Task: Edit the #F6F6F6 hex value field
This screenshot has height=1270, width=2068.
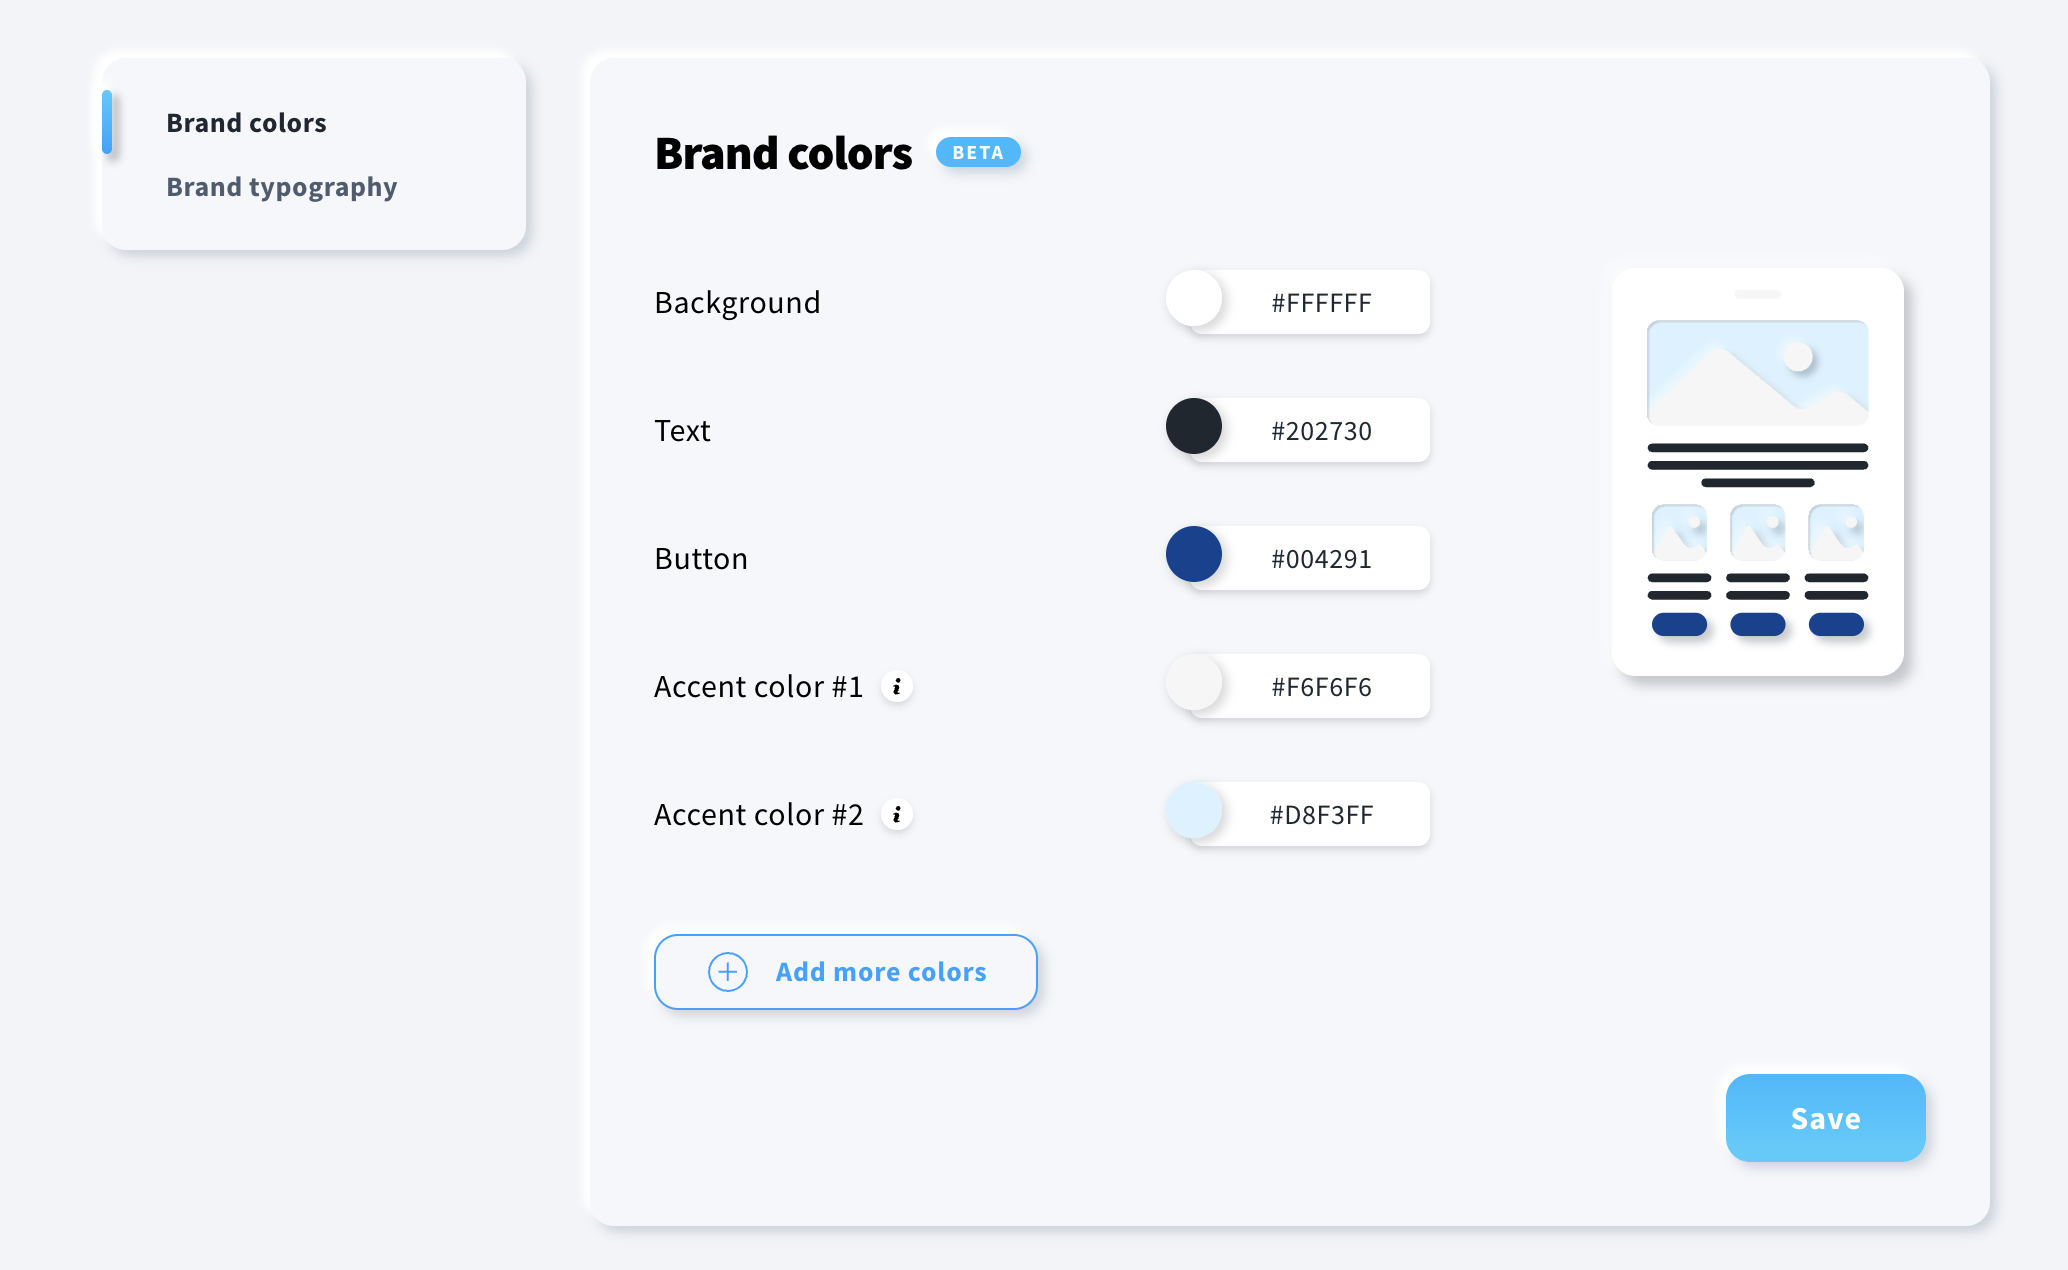Action: tap(1320, 686)
